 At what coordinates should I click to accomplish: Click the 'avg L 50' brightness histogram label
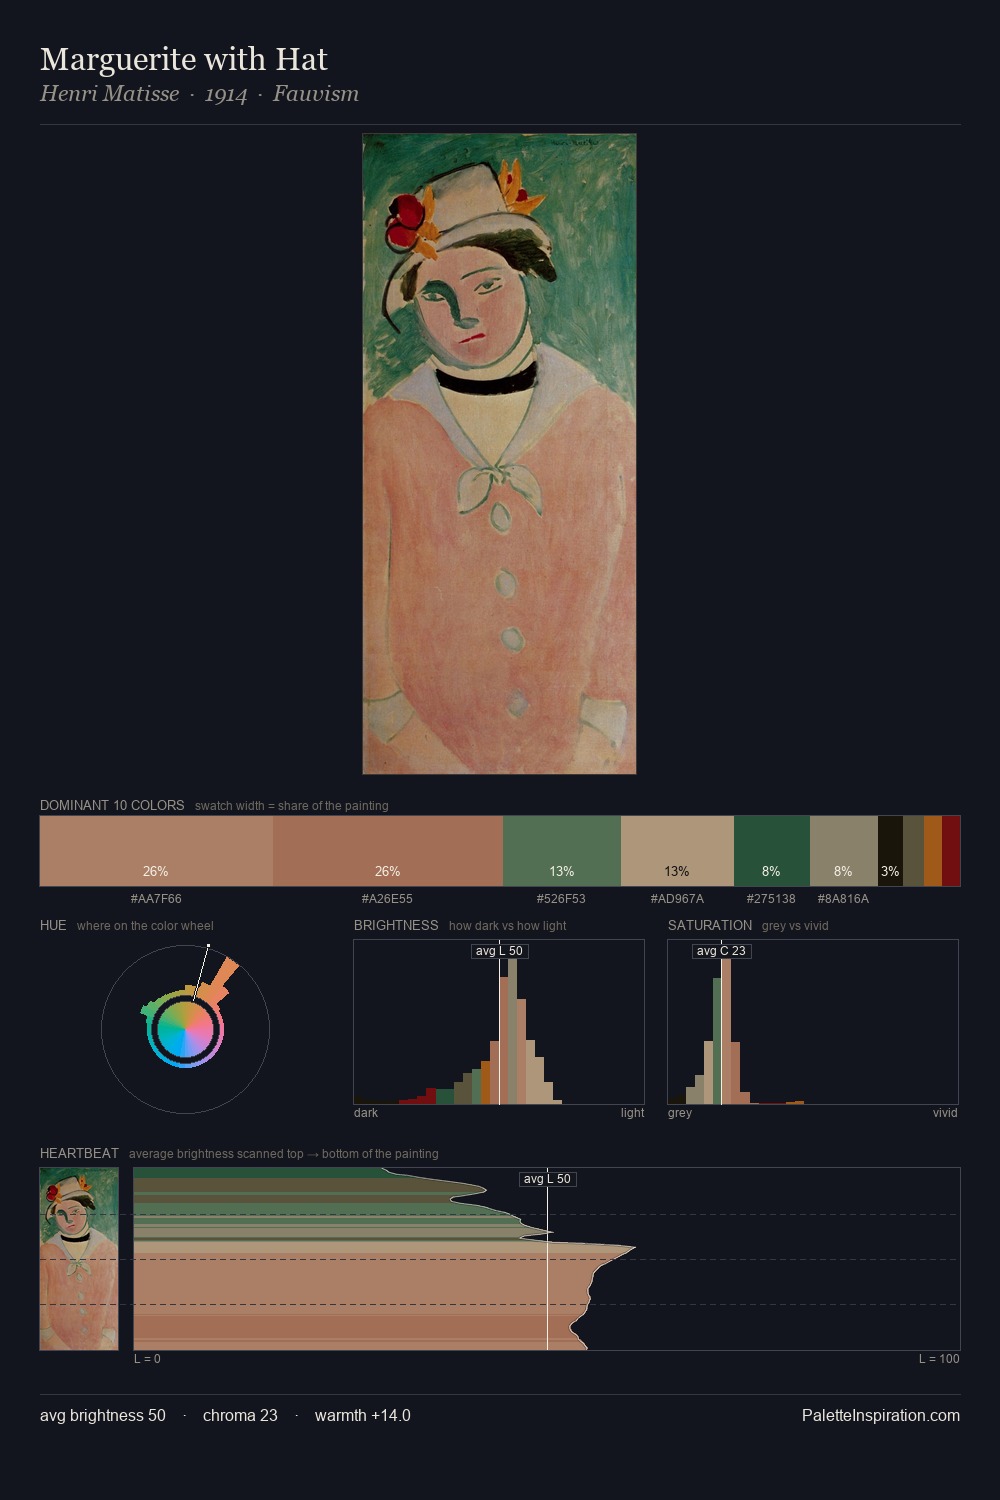coord(499,951)
